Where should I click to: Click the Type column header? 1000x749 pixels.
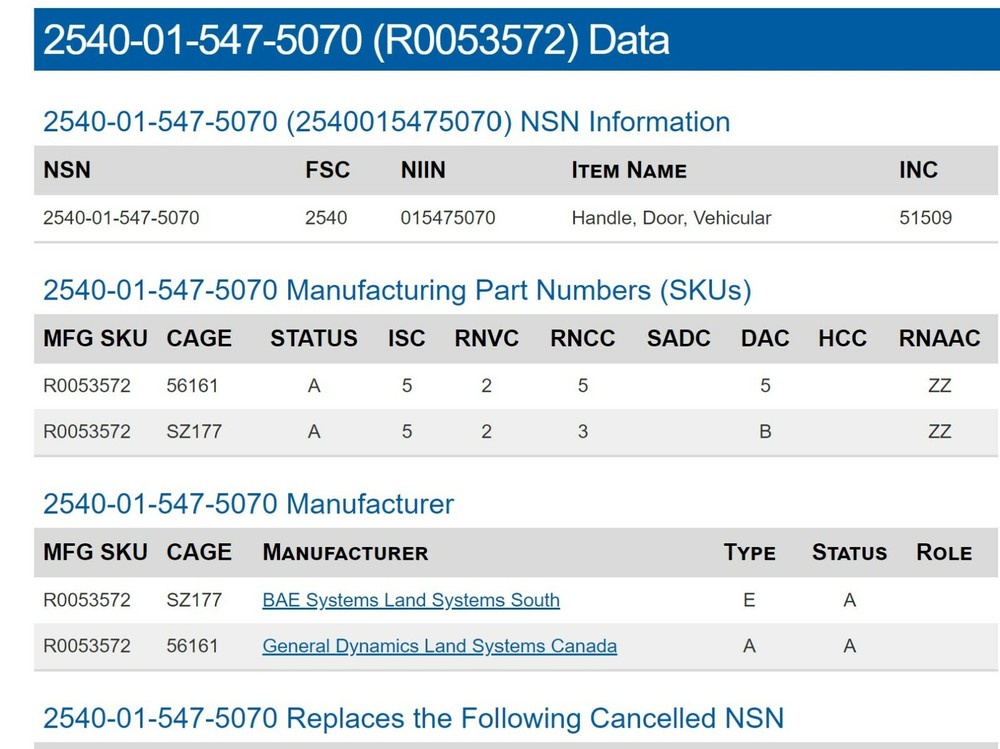pos(749,552)
